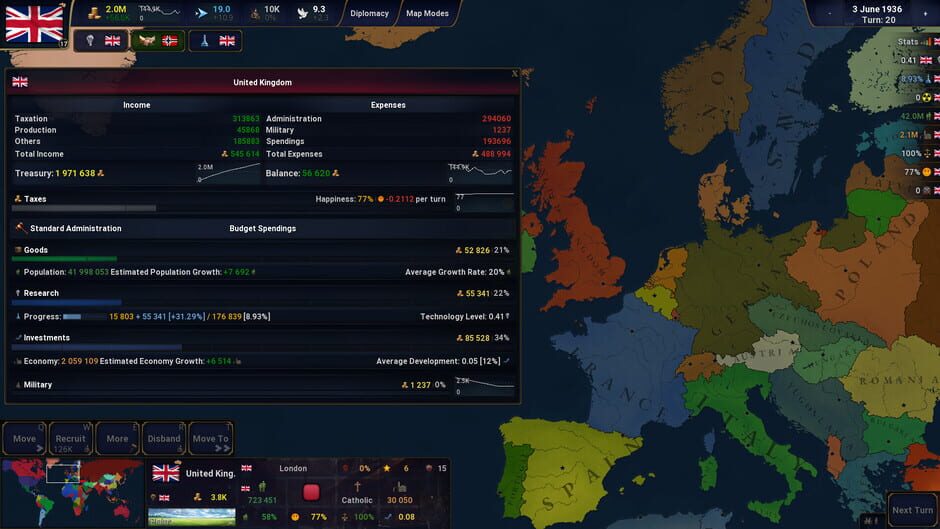Click the Plains terrain thumbnail
Screen dimensions: 940x529
click(x=192, y=517)
